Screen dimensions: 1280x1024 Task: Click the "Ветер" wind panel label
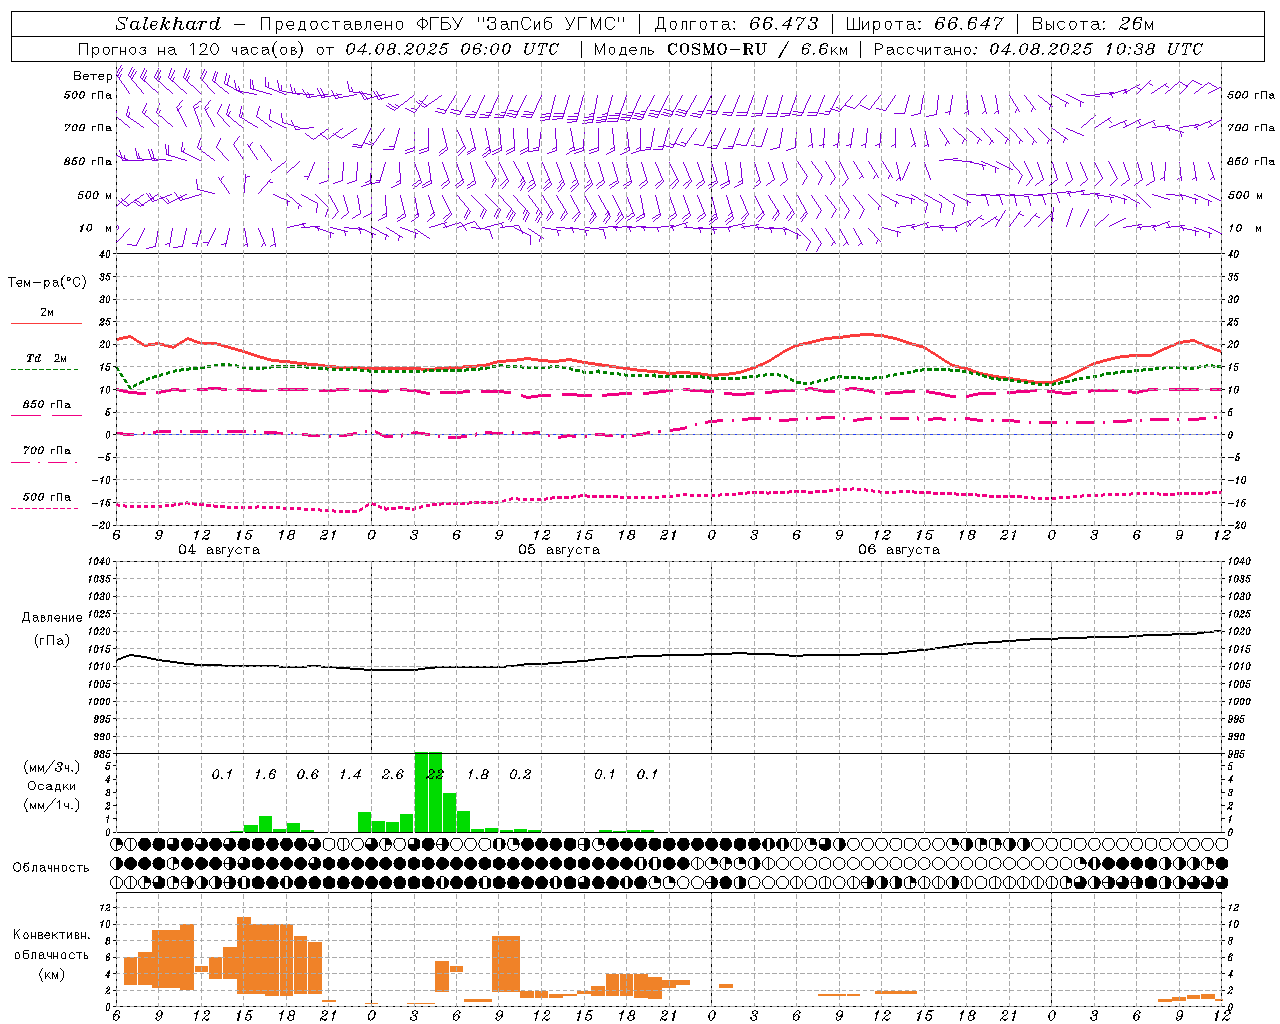point(92,76)
